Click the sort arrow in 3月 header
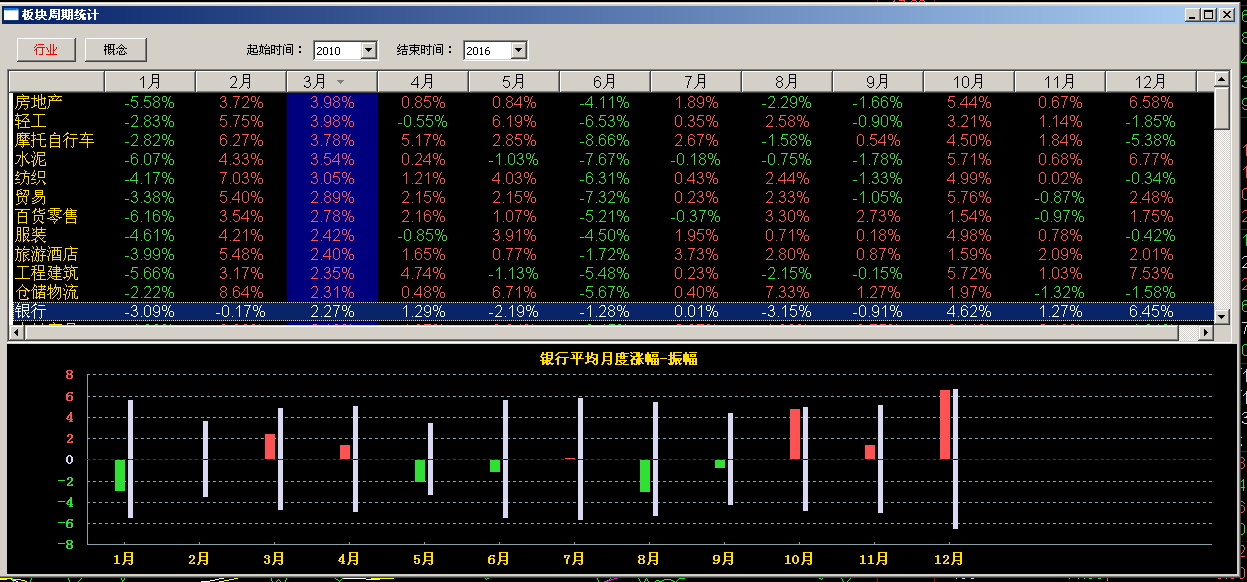This screenshot has width=1247, height=582. [x=340, y=82]
